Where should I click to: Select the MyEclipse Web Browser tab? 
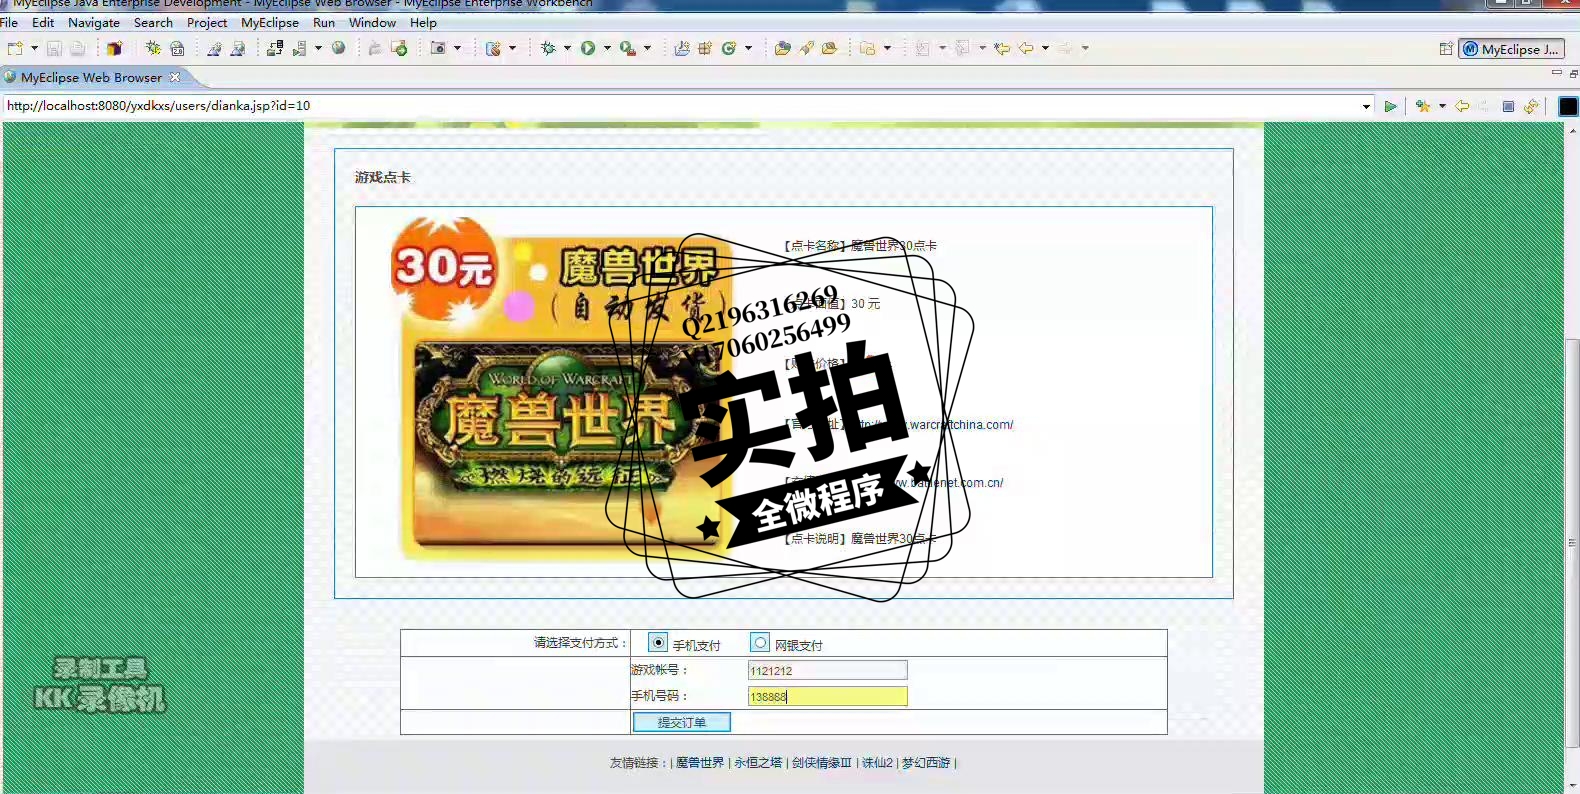click(91, 77)
